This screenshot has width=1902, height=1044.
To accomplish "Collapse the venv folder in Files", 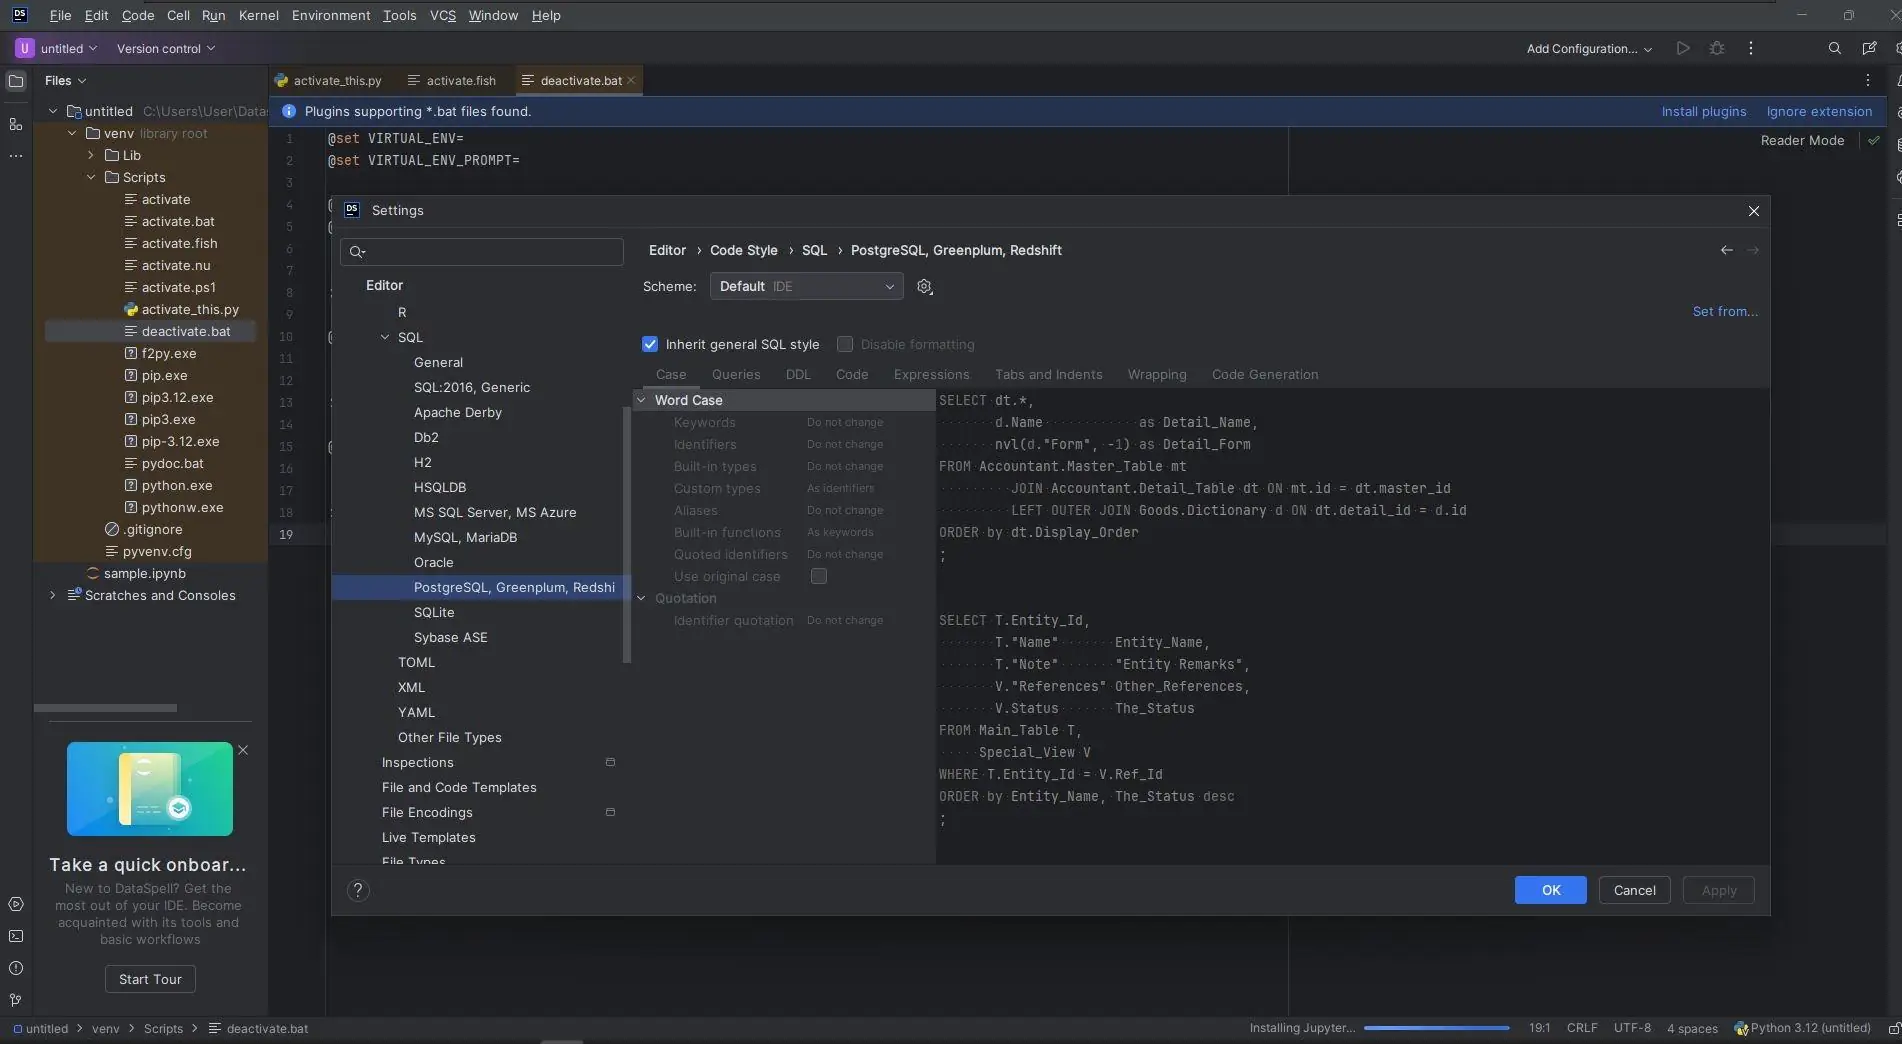I will [72, 133].
